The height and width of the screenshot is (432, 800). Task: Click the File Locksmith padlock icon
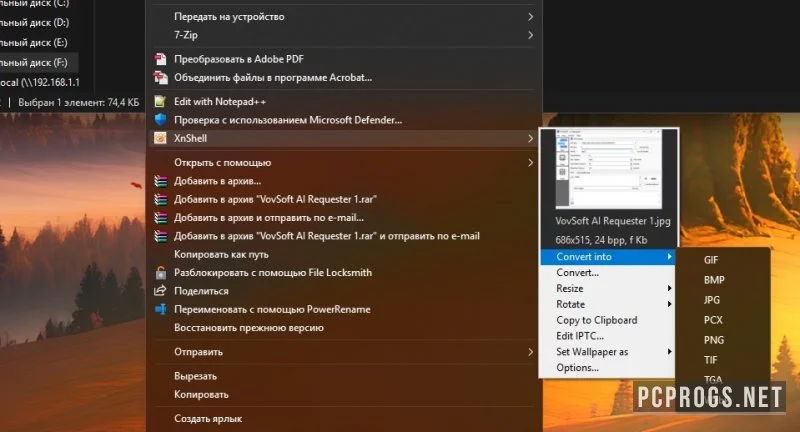161,272
